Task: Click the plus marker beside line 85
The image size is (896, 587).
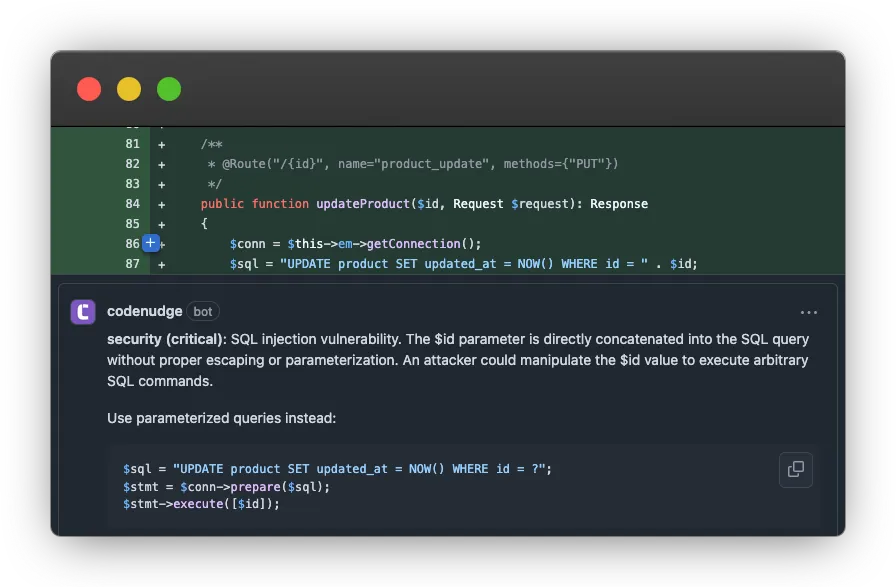Action: [x=161, y=223]
